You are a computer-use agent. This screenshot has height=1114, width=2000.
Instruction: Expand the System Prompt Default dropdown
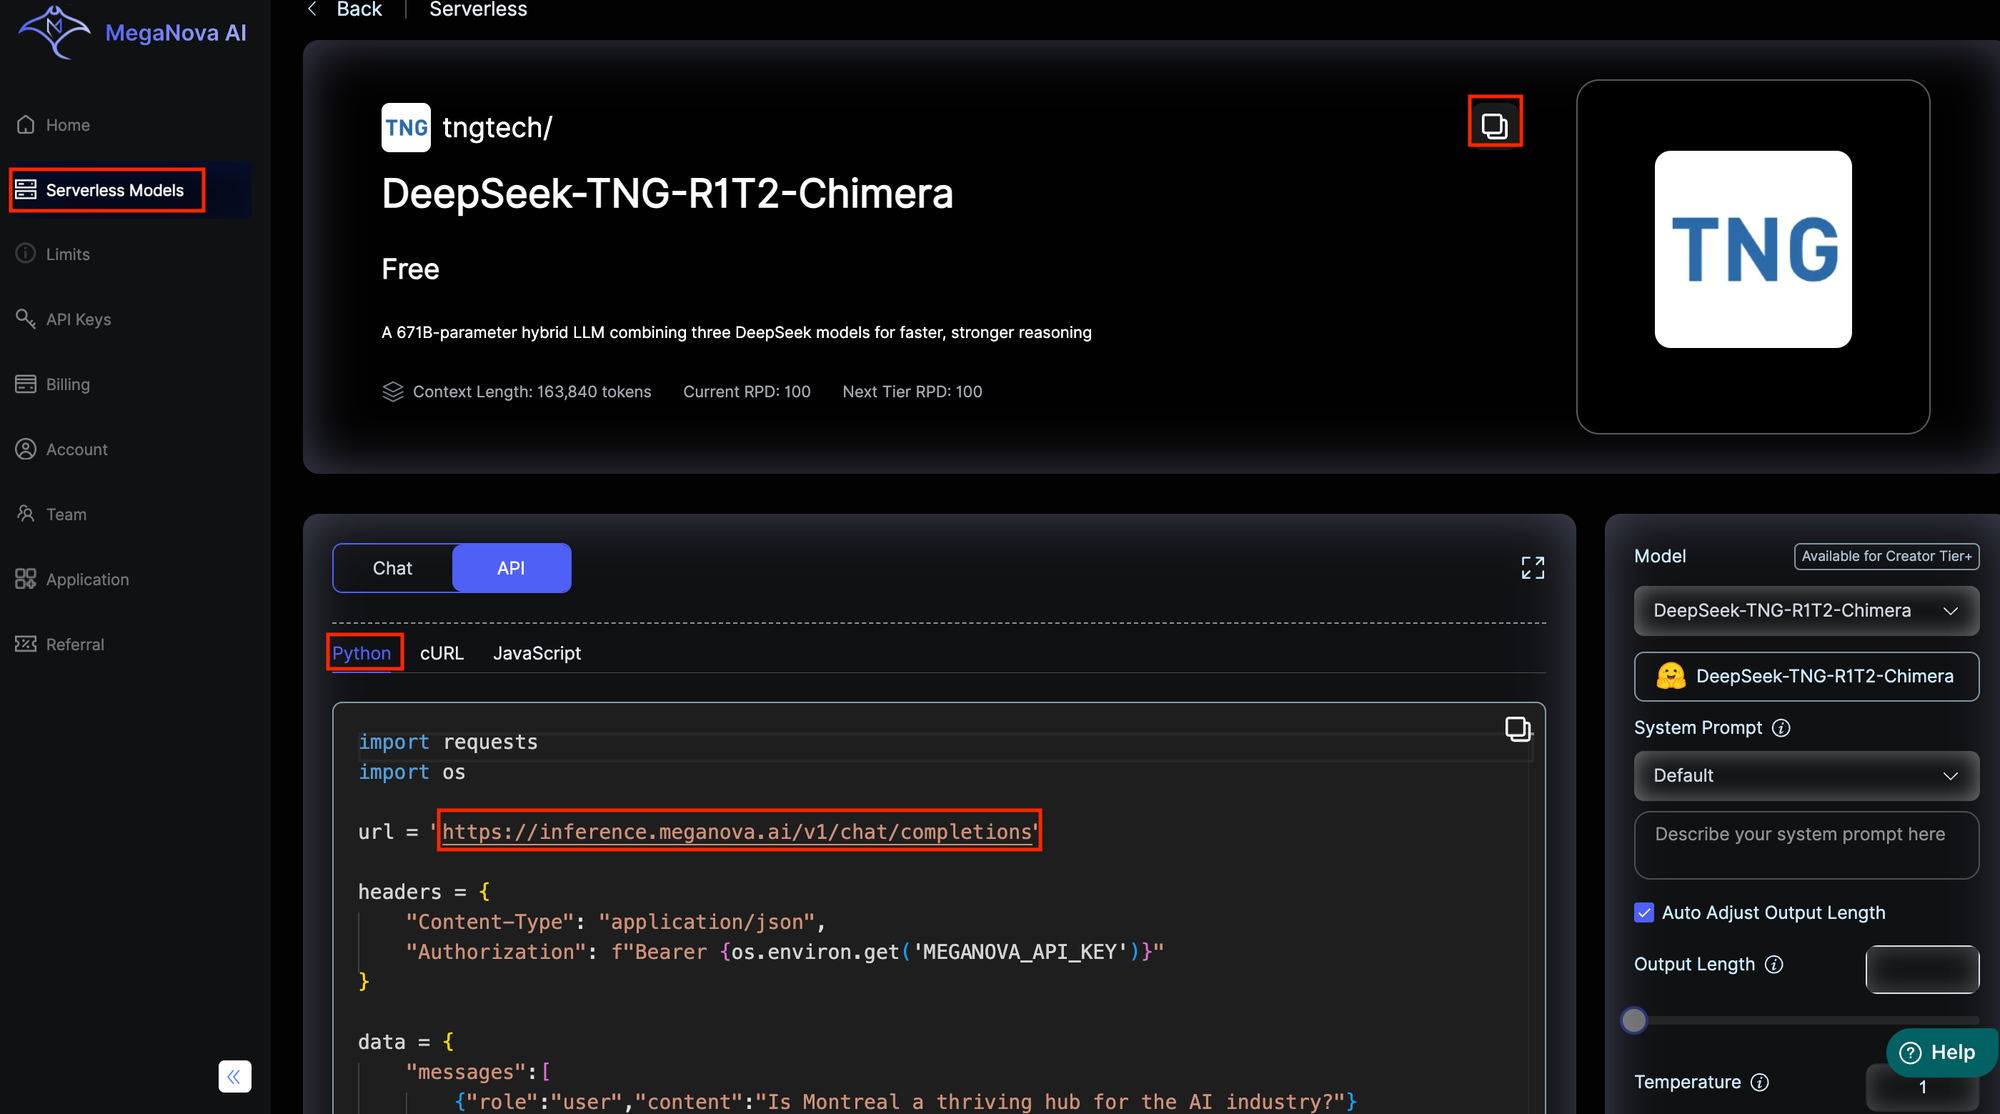tap(1805, 776)
